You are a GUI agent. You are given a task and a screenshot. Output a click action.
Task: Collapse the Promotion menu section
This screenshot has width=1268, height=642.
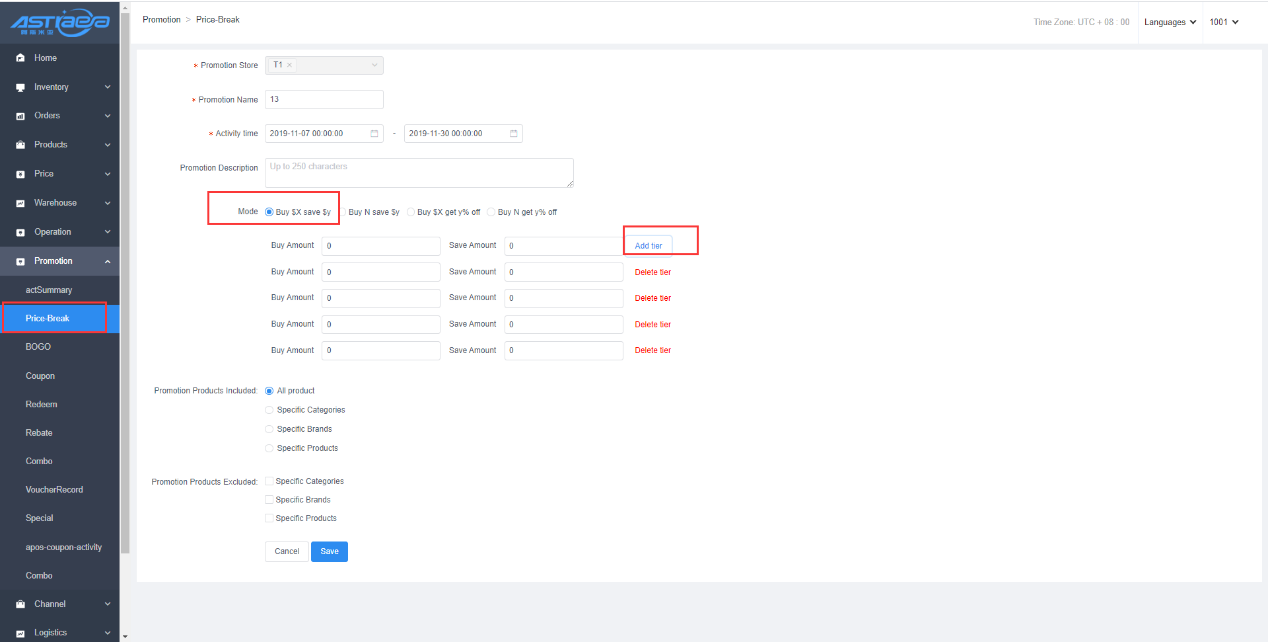107,261
